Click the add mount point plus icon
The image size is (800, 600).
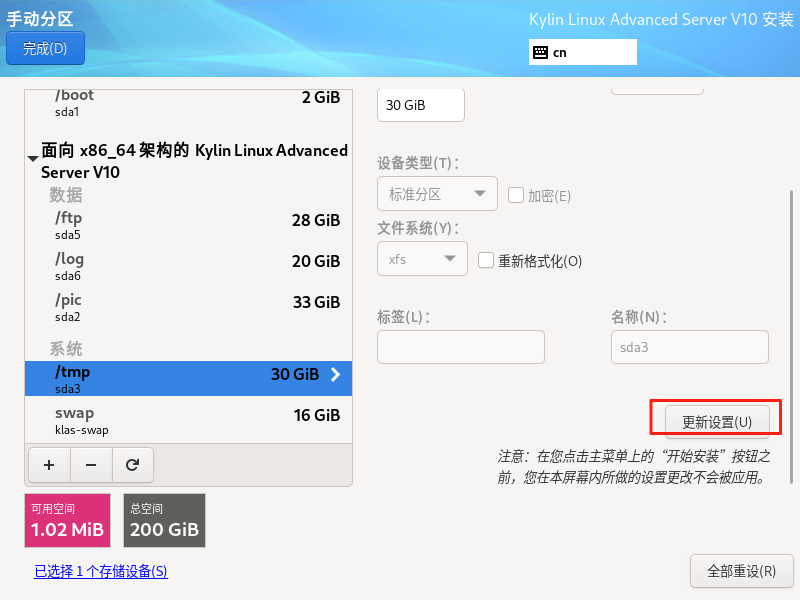pos(49,465)
